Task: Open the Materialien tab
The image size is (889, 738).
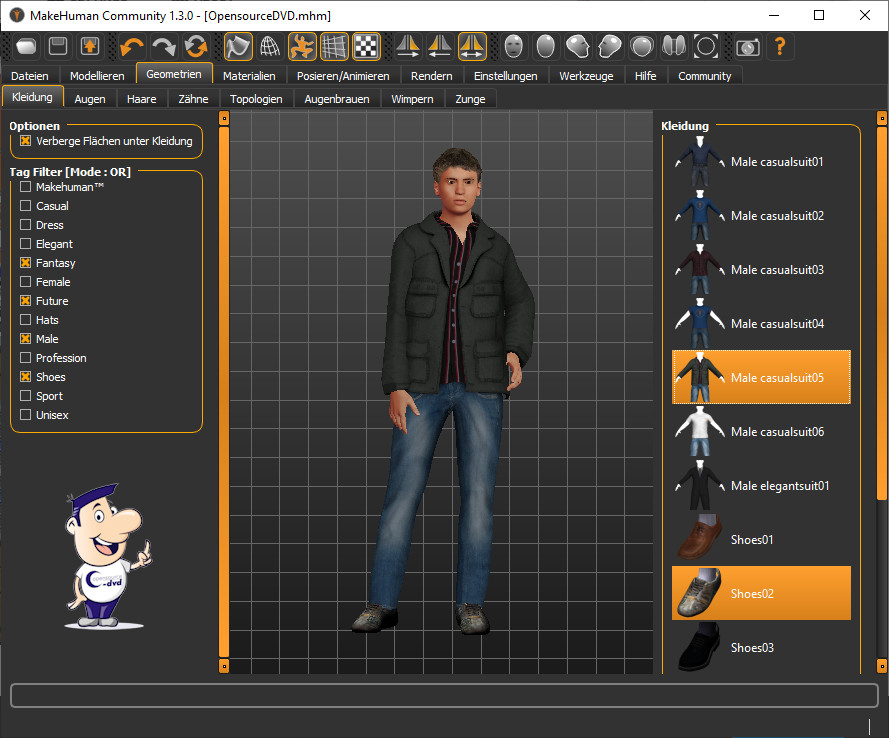Action: [x=249, y=76]
